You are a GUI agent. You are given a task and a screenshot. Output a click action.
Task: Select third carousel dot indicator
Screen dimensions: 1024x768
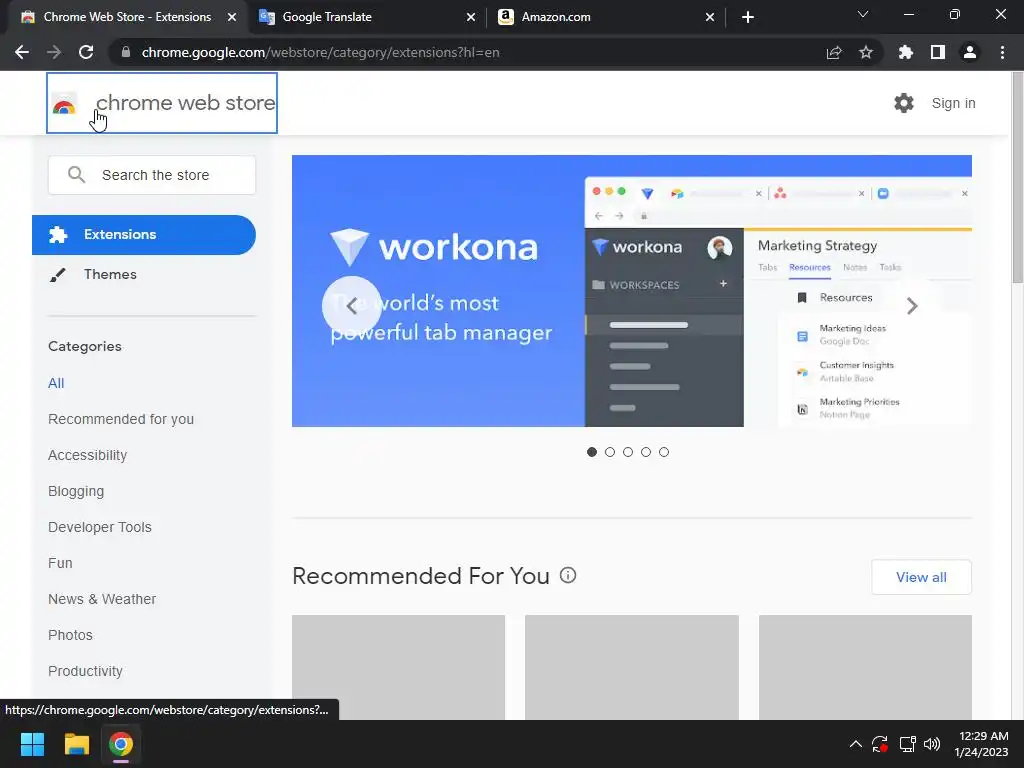628,452
